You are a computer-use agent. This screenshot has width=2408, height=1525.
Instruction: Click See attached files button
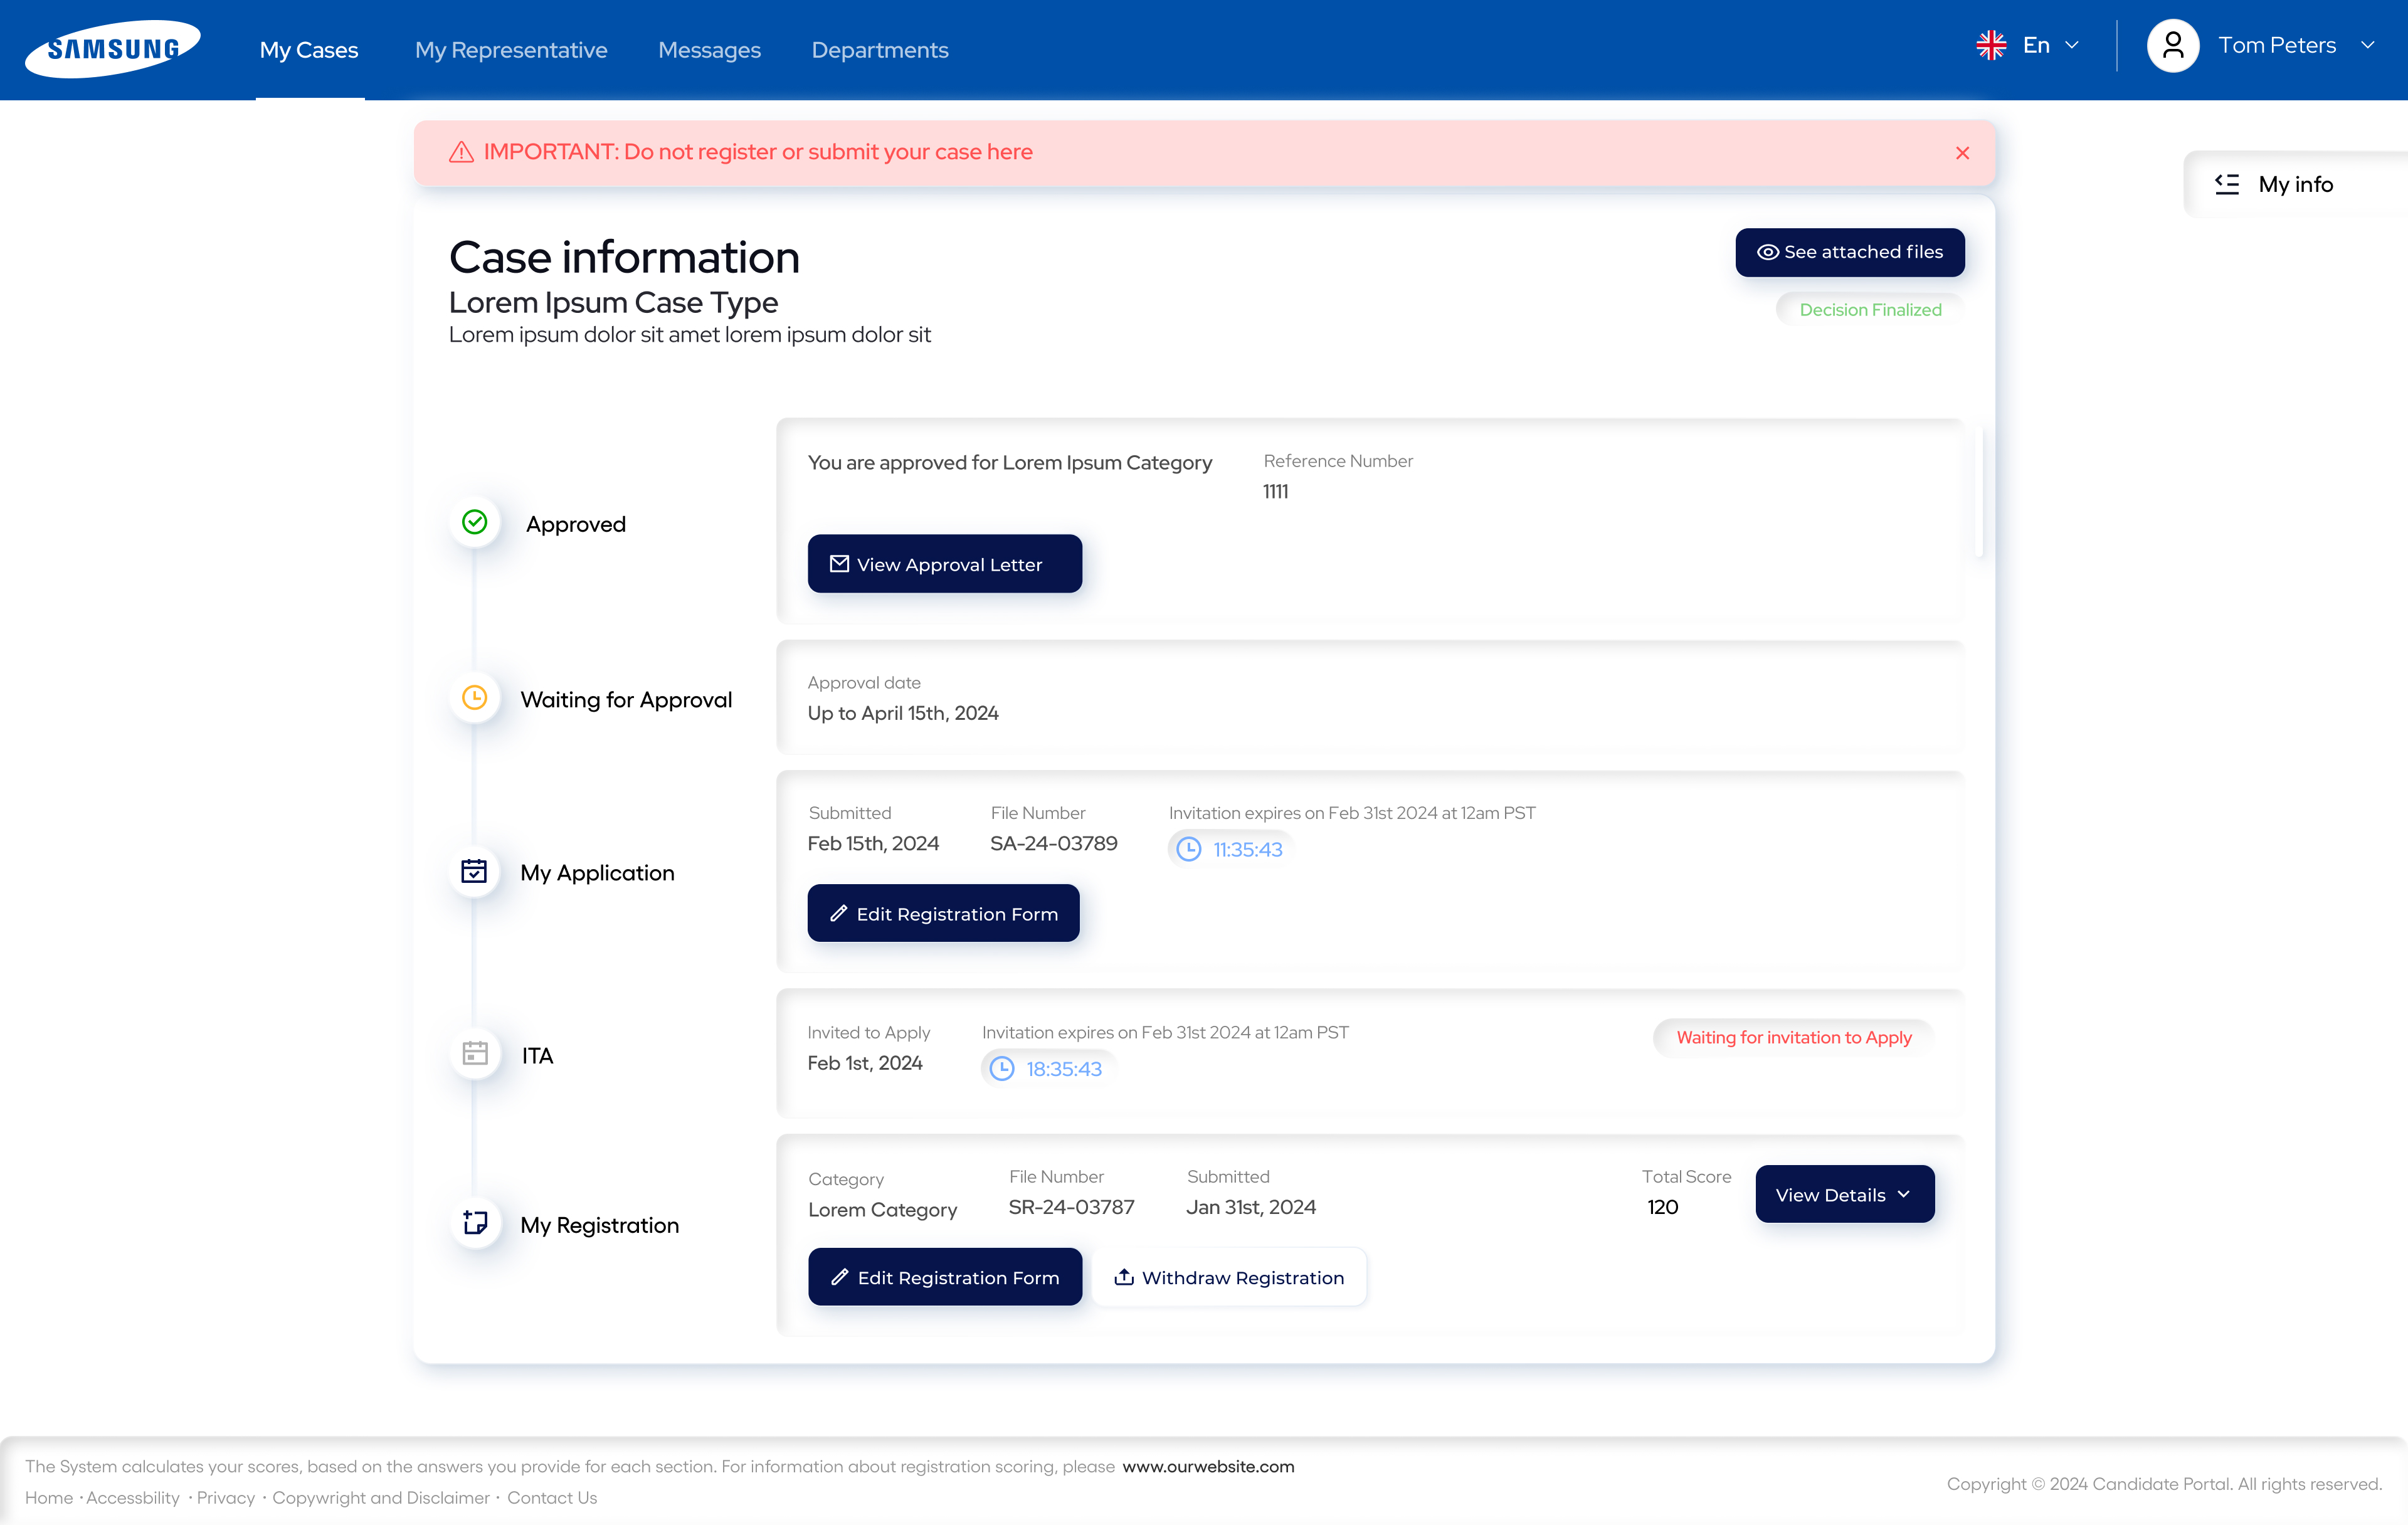[1849, 252]
